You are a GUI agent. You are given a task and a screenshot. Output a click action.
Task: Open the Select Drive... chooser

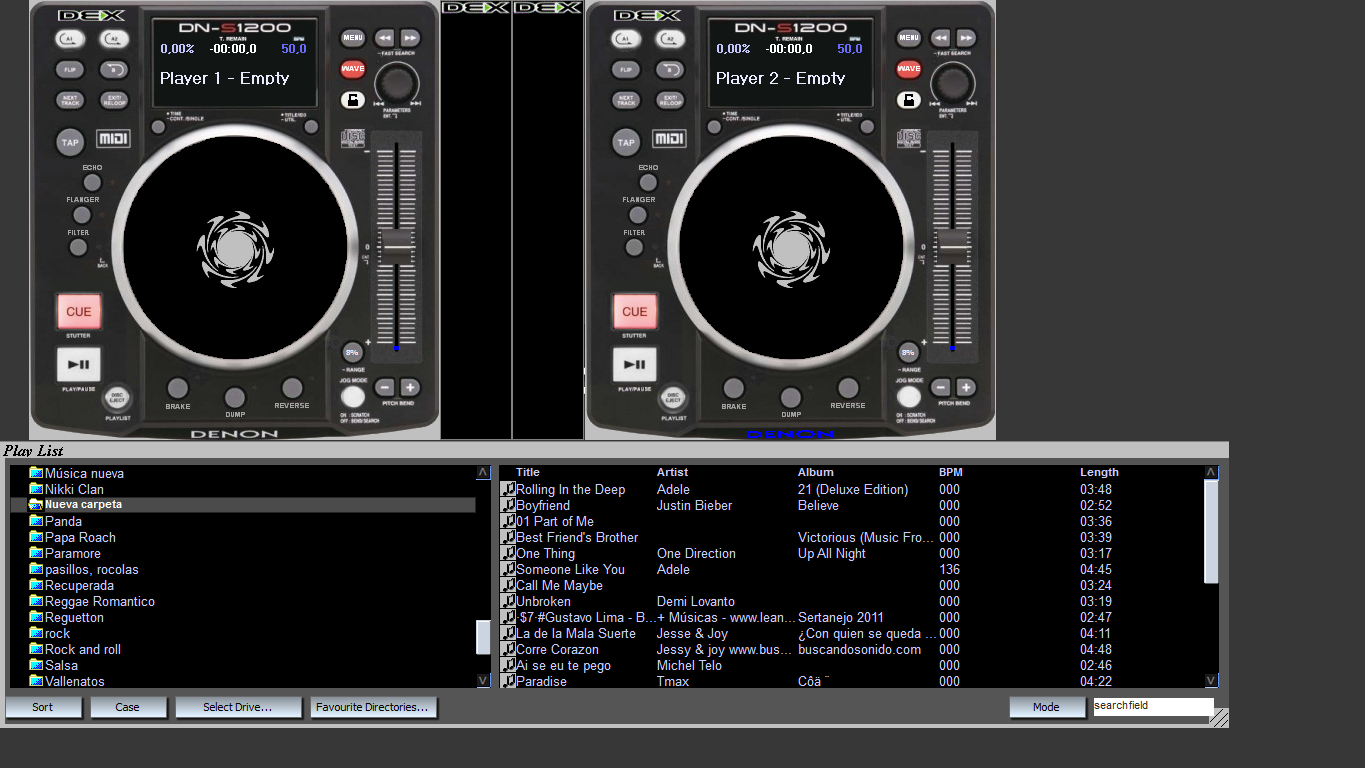[238, 707]
